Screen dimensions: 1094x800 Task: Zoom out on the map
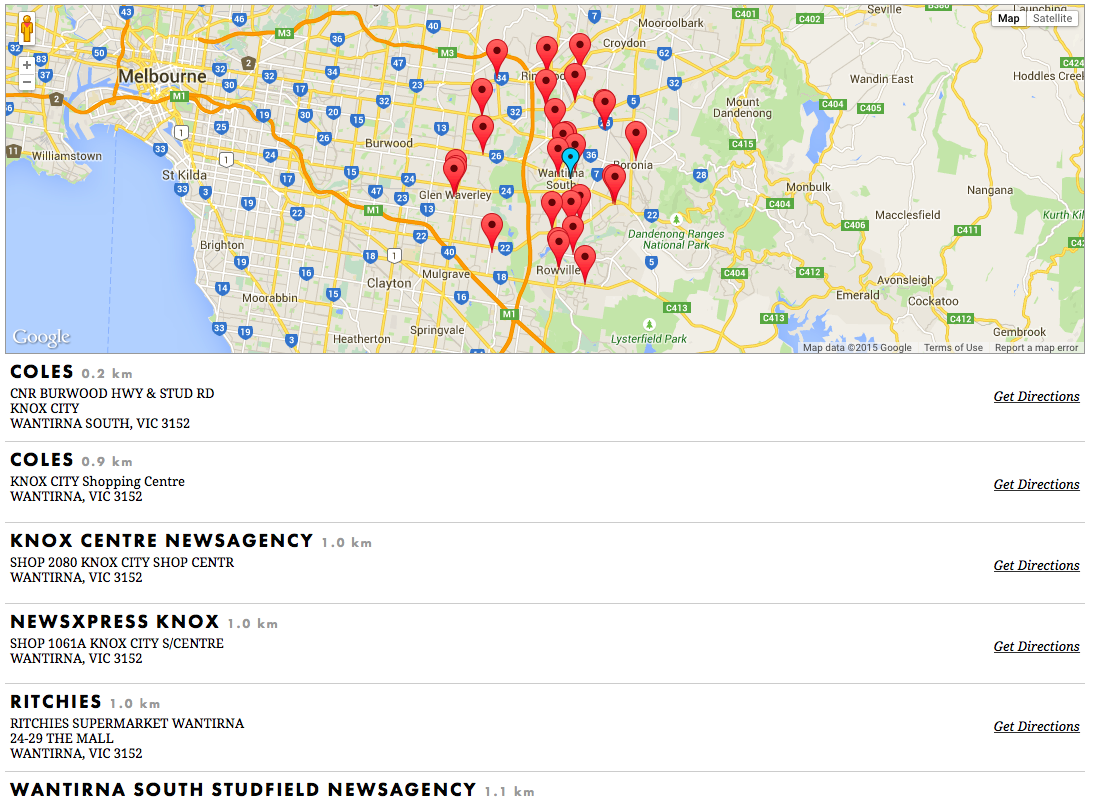tap(26, 82)
